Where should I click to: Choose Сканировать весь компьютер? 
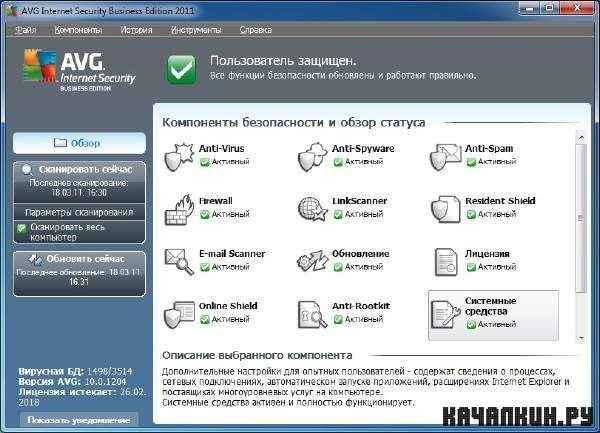[79, 232]
